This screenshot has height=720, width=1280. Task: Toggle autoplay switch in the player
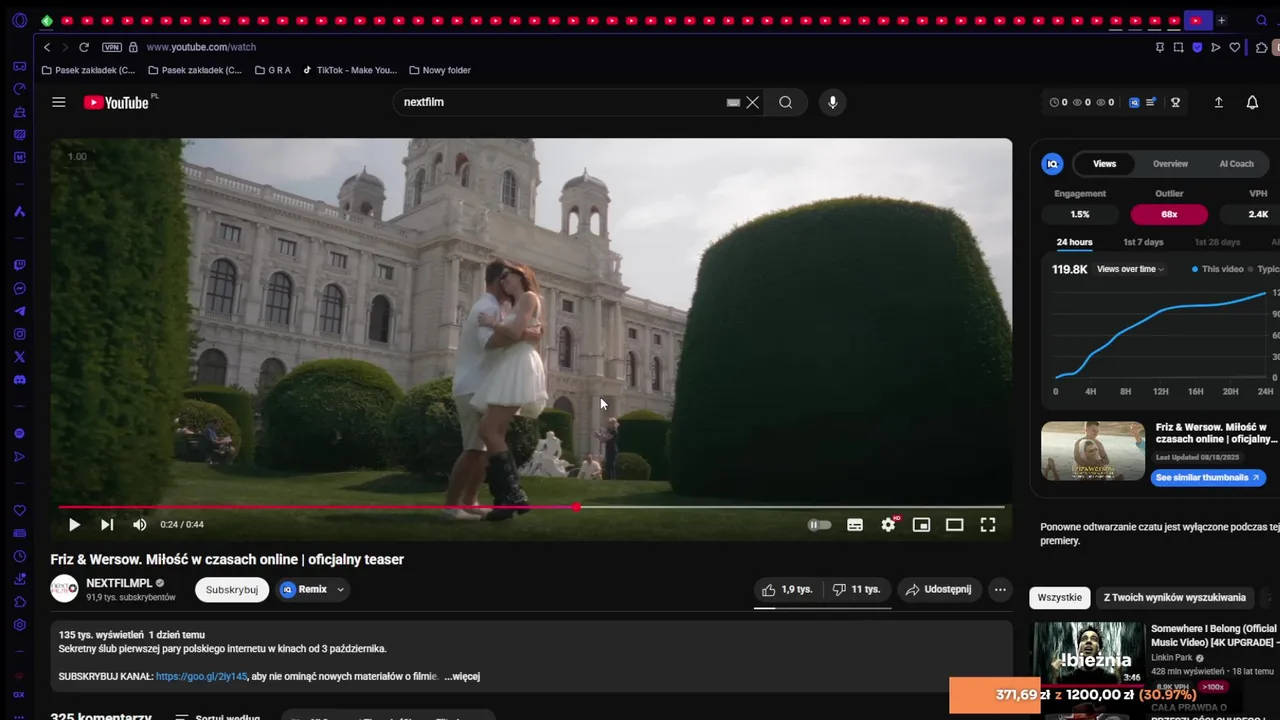tap(819, 524)
